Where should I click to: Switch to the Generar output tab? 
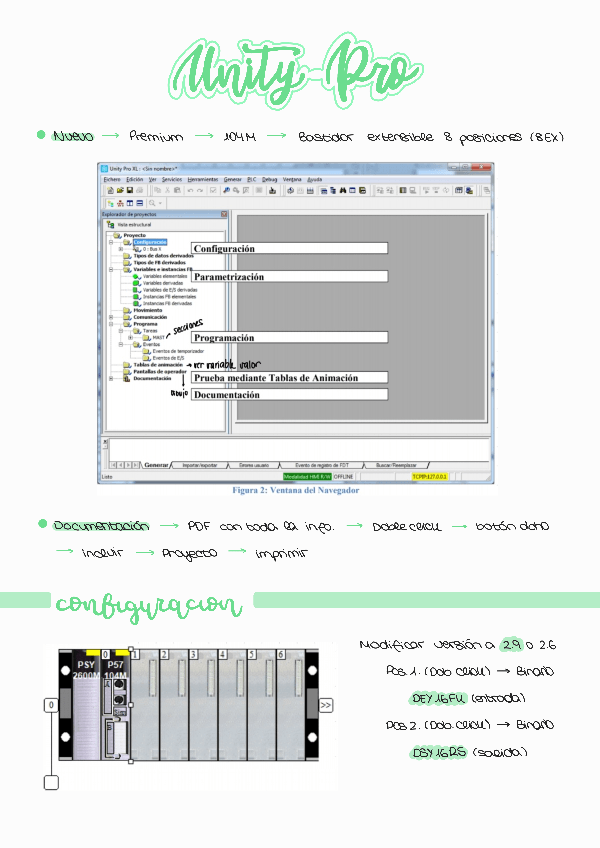[156, 465]
